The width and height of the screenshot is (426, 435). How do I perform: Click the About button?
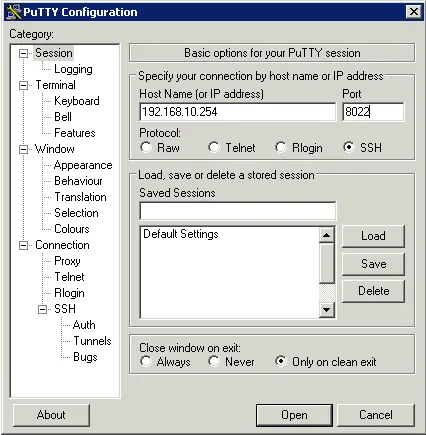pos(51,415)
